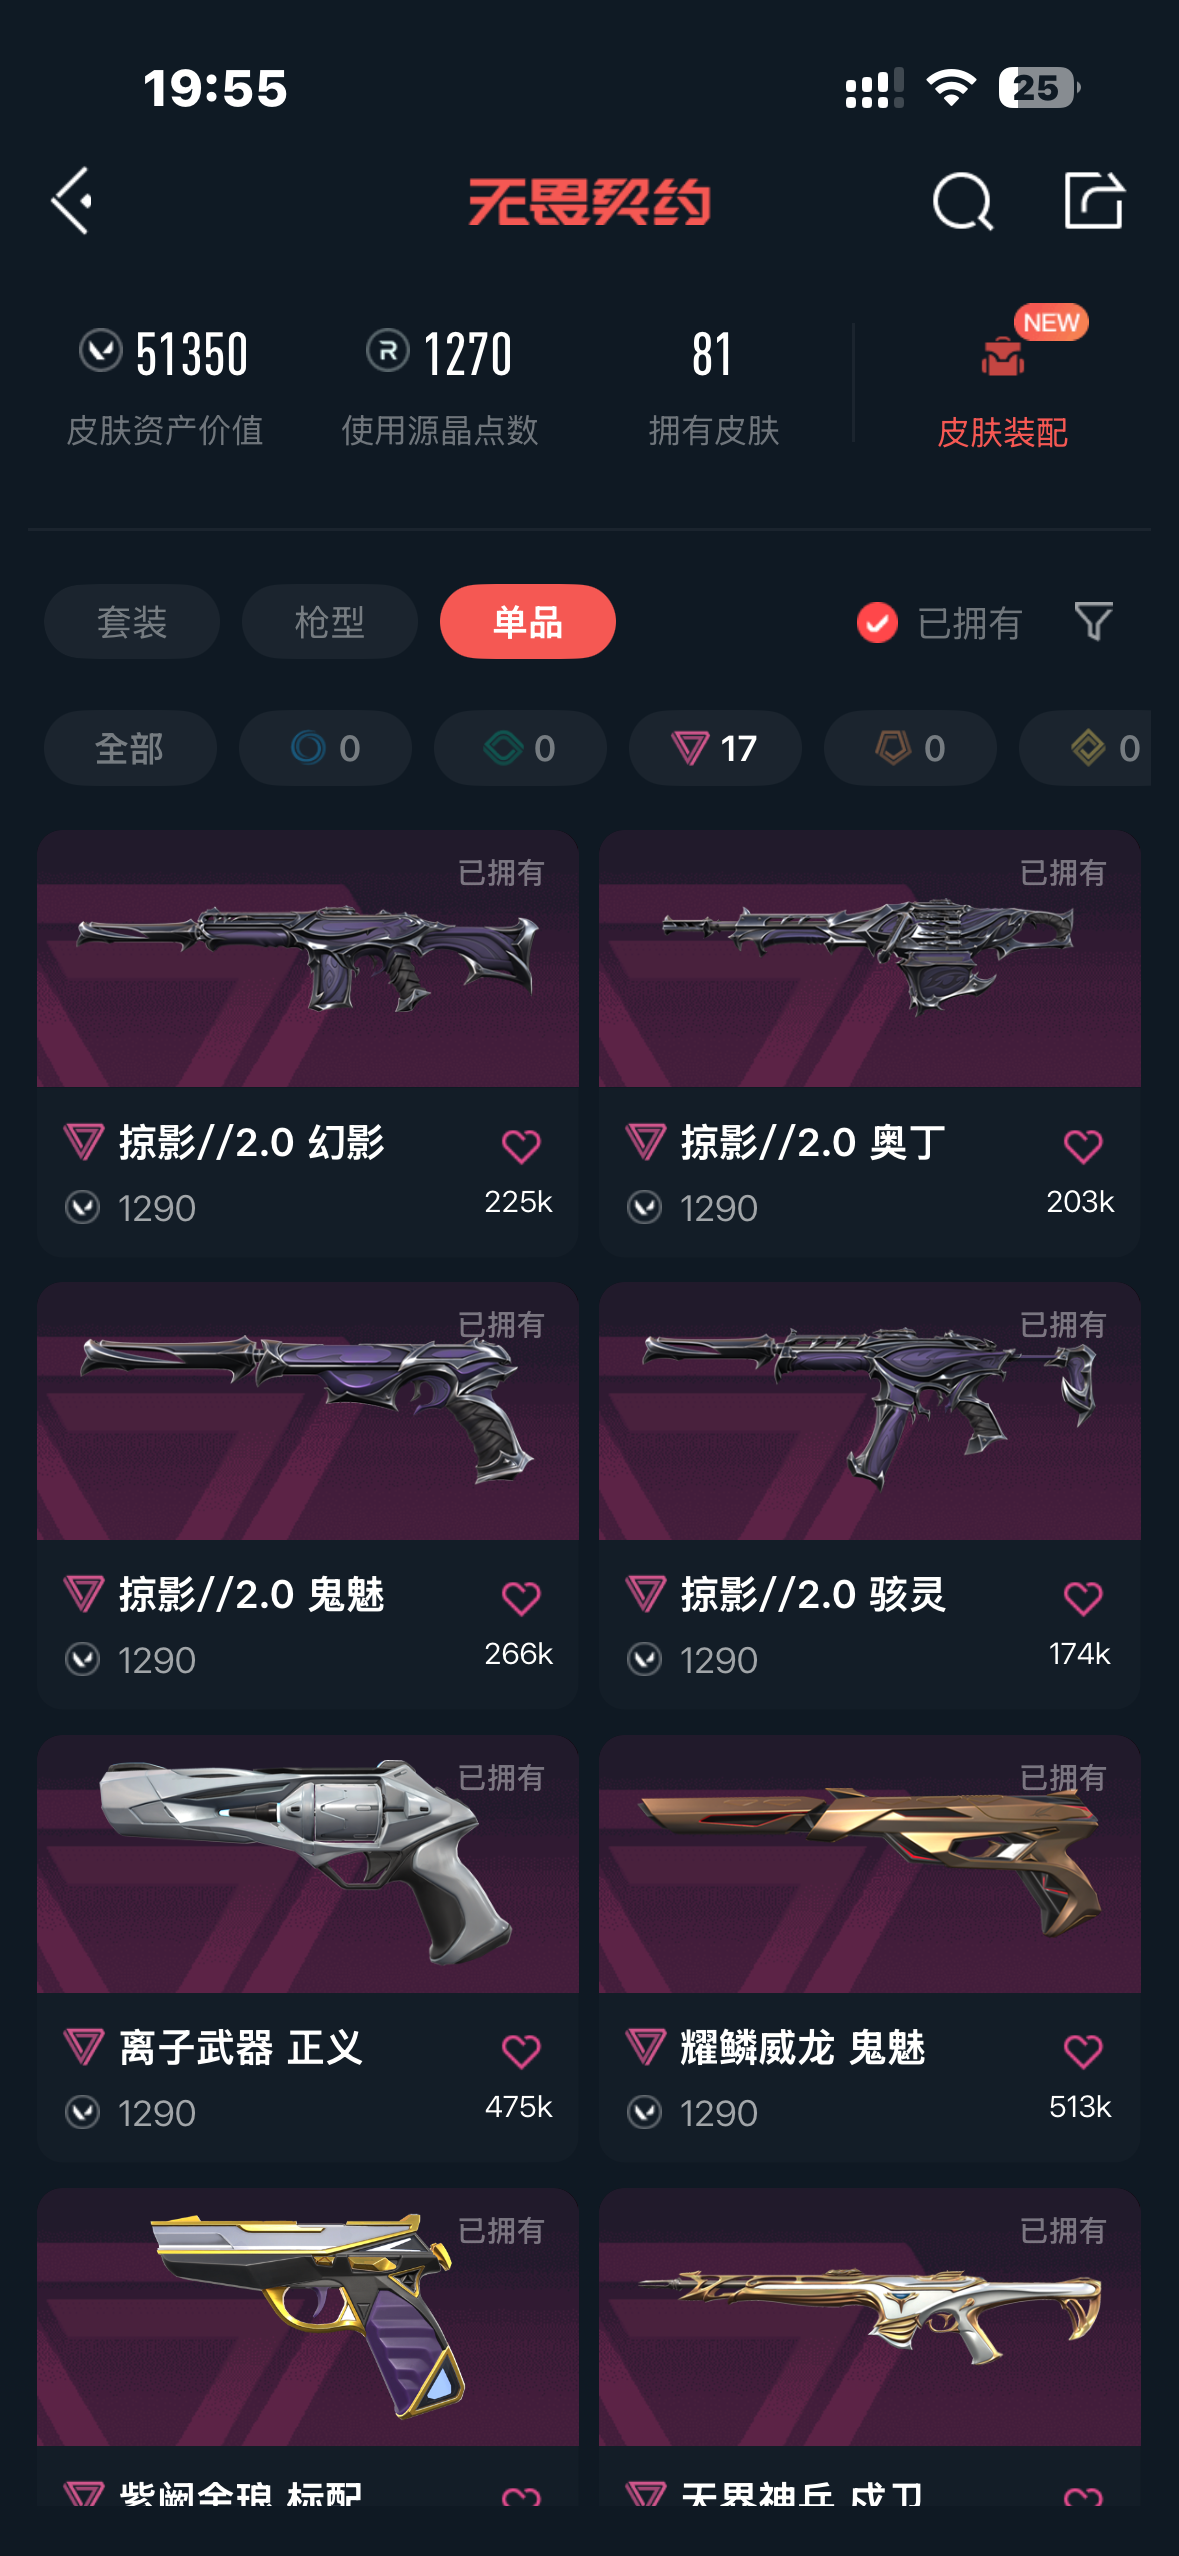Image resolution: width=1179 pixels, height=2556 pixels.
Task: Tap heart on 掠影//2.0 骇灵
Action: point(1083,1598)
